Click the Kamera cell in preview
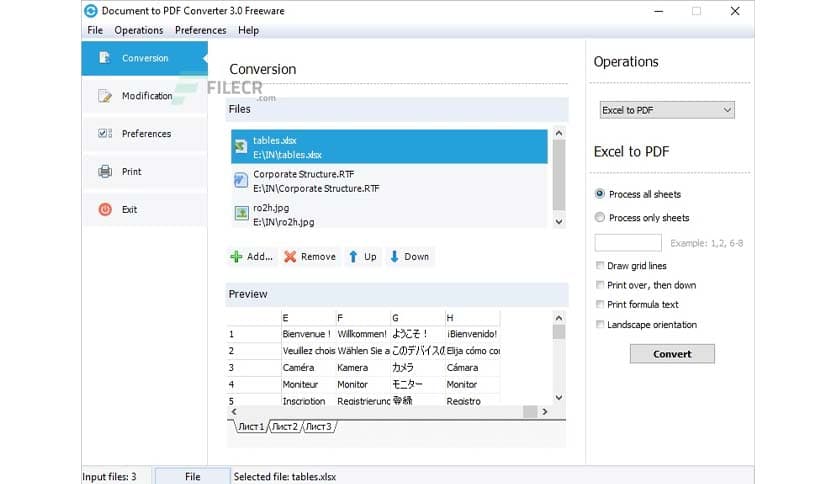836x484 pixels. [363, 368]
